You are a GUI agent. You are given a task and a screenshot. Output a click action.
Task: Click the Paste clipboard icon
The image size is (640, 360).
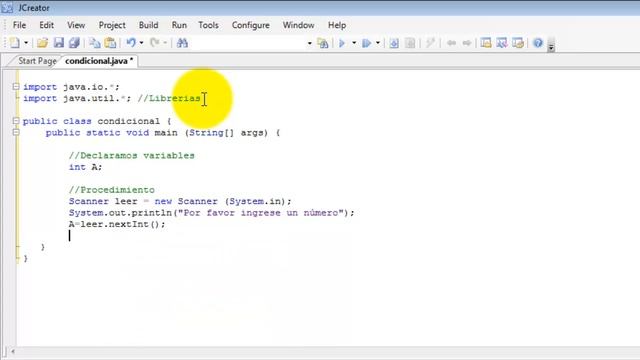click(110, 42)
